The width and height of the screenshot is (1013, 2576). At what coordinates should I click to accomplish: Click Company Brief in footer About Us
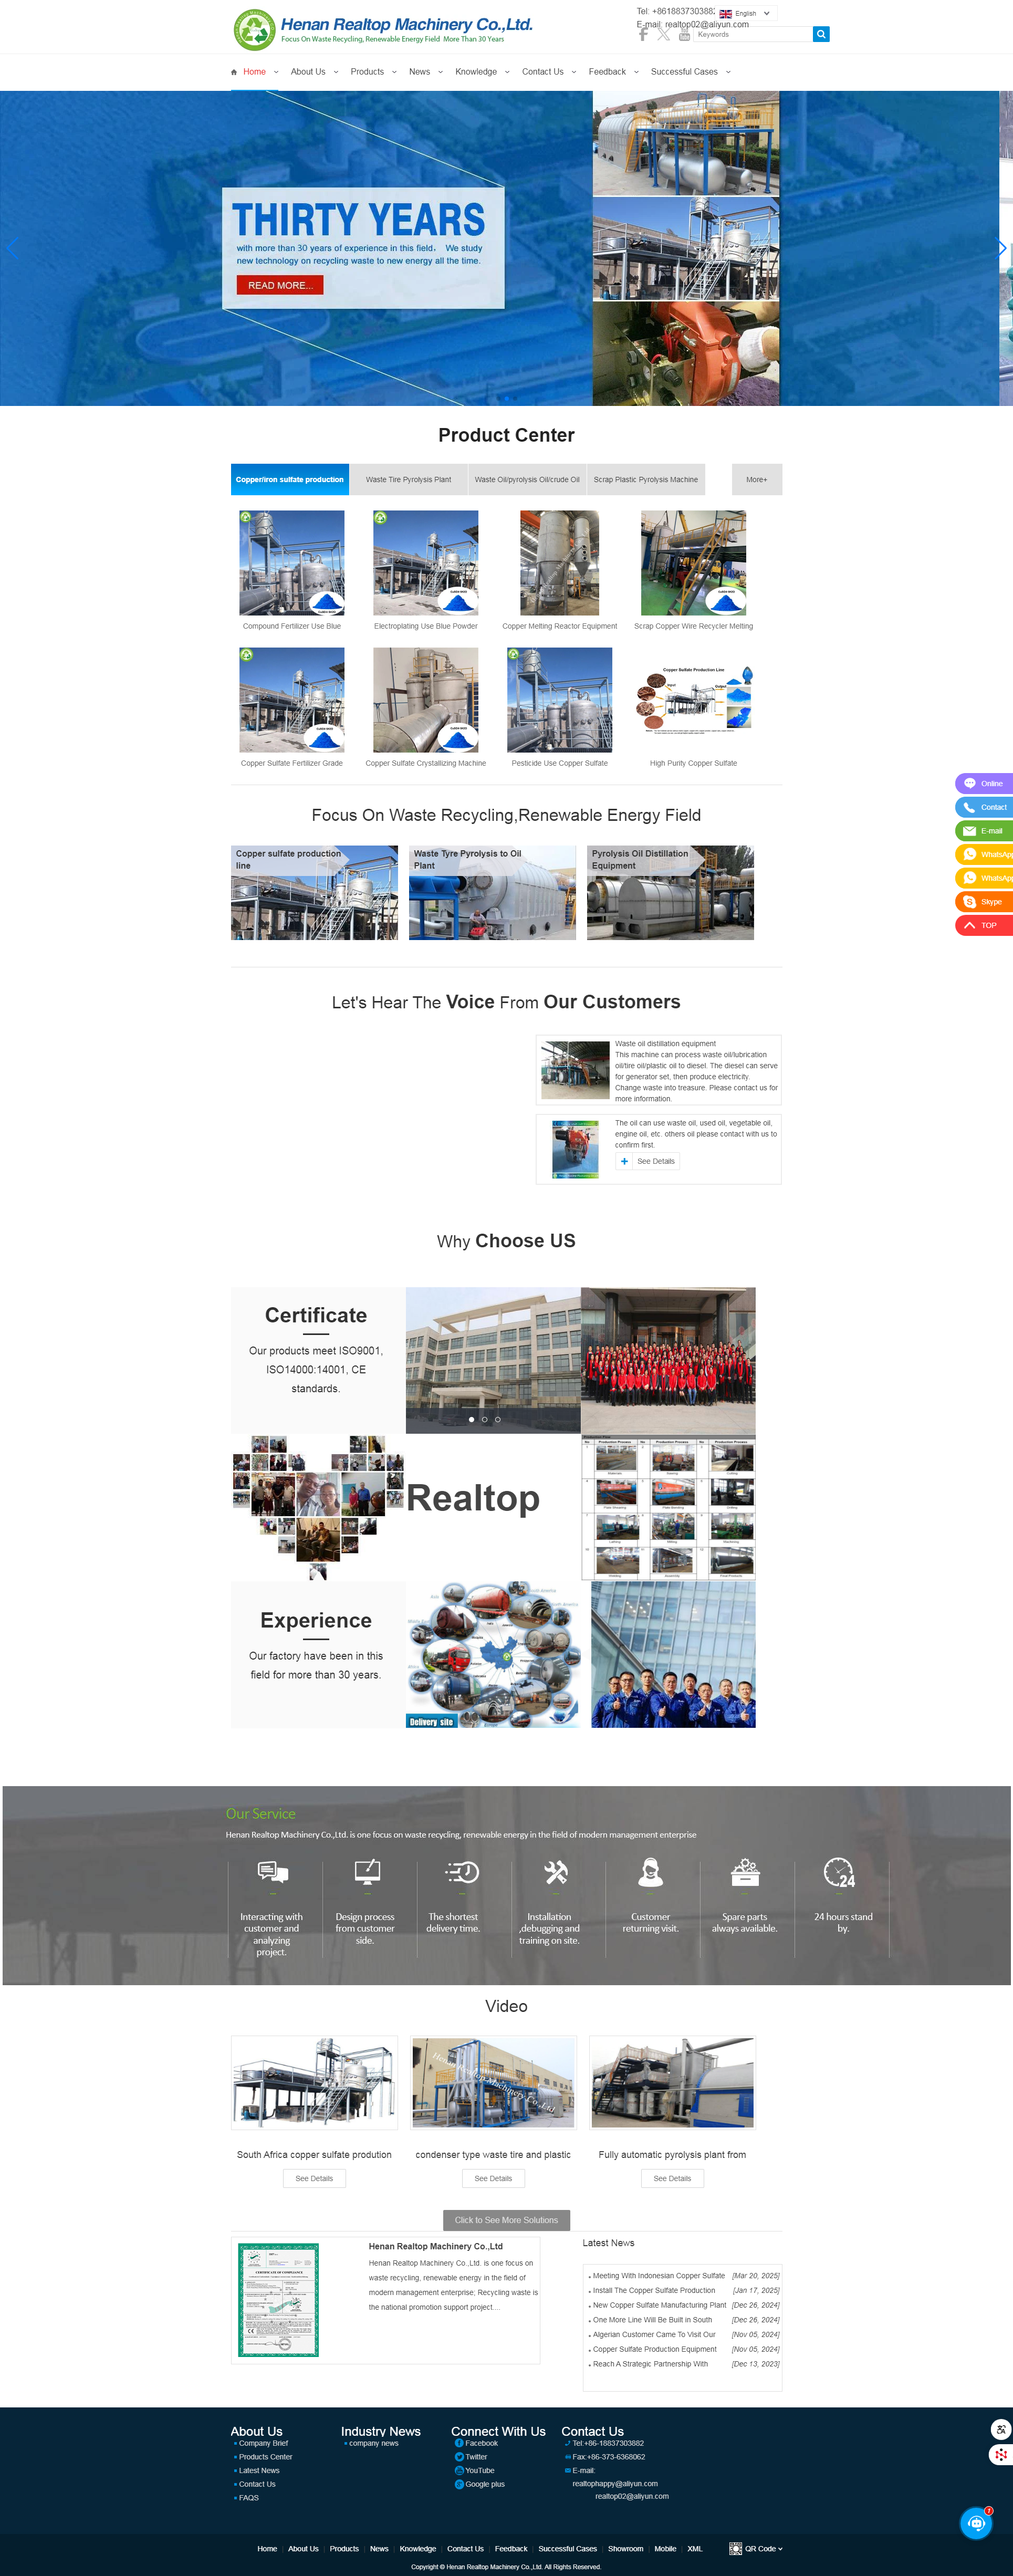(263, 2443)
